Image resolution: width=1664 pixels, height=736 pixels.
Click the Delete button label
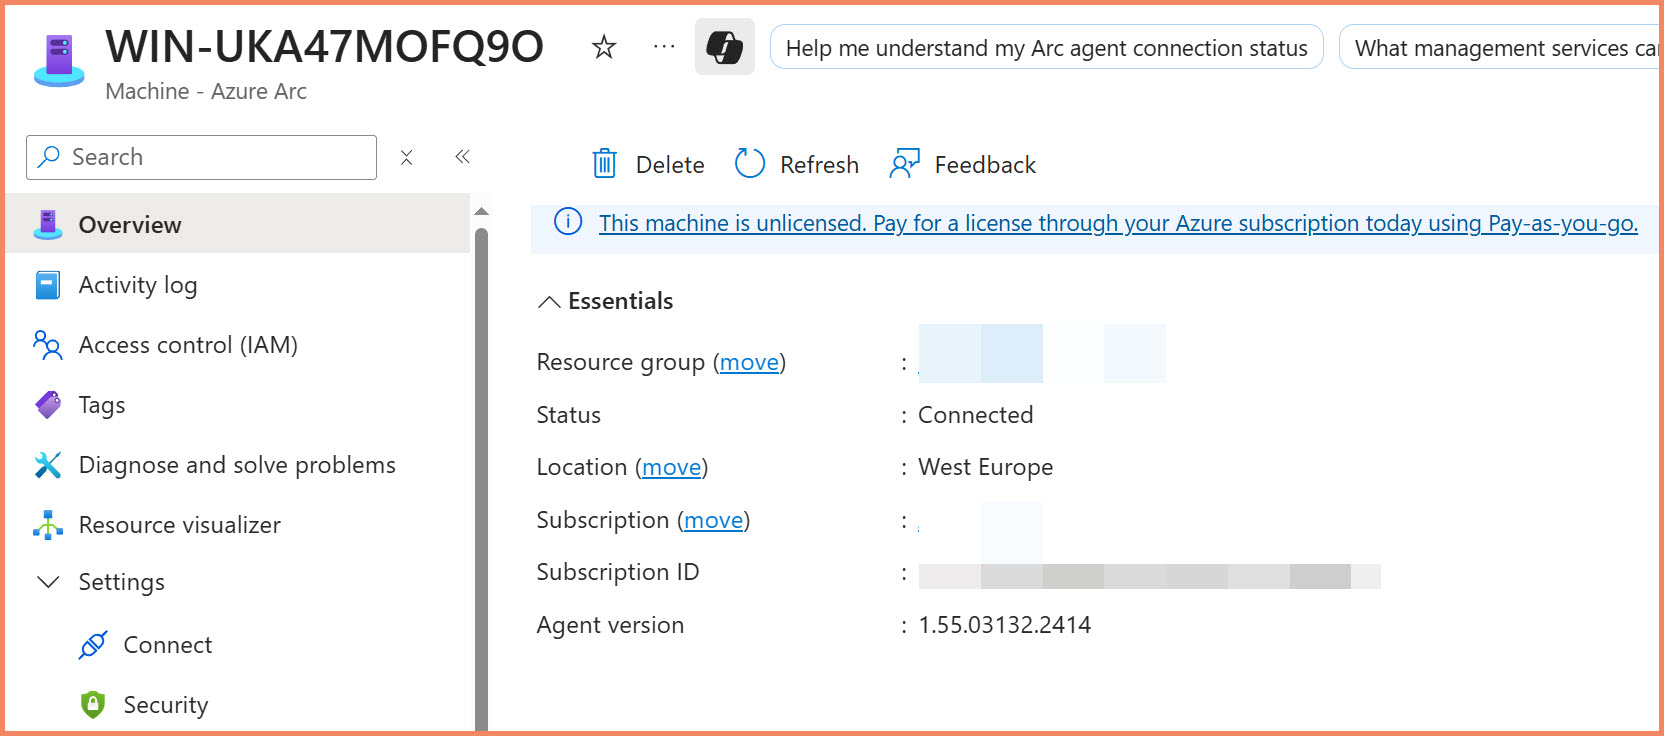tap(670, 165)
